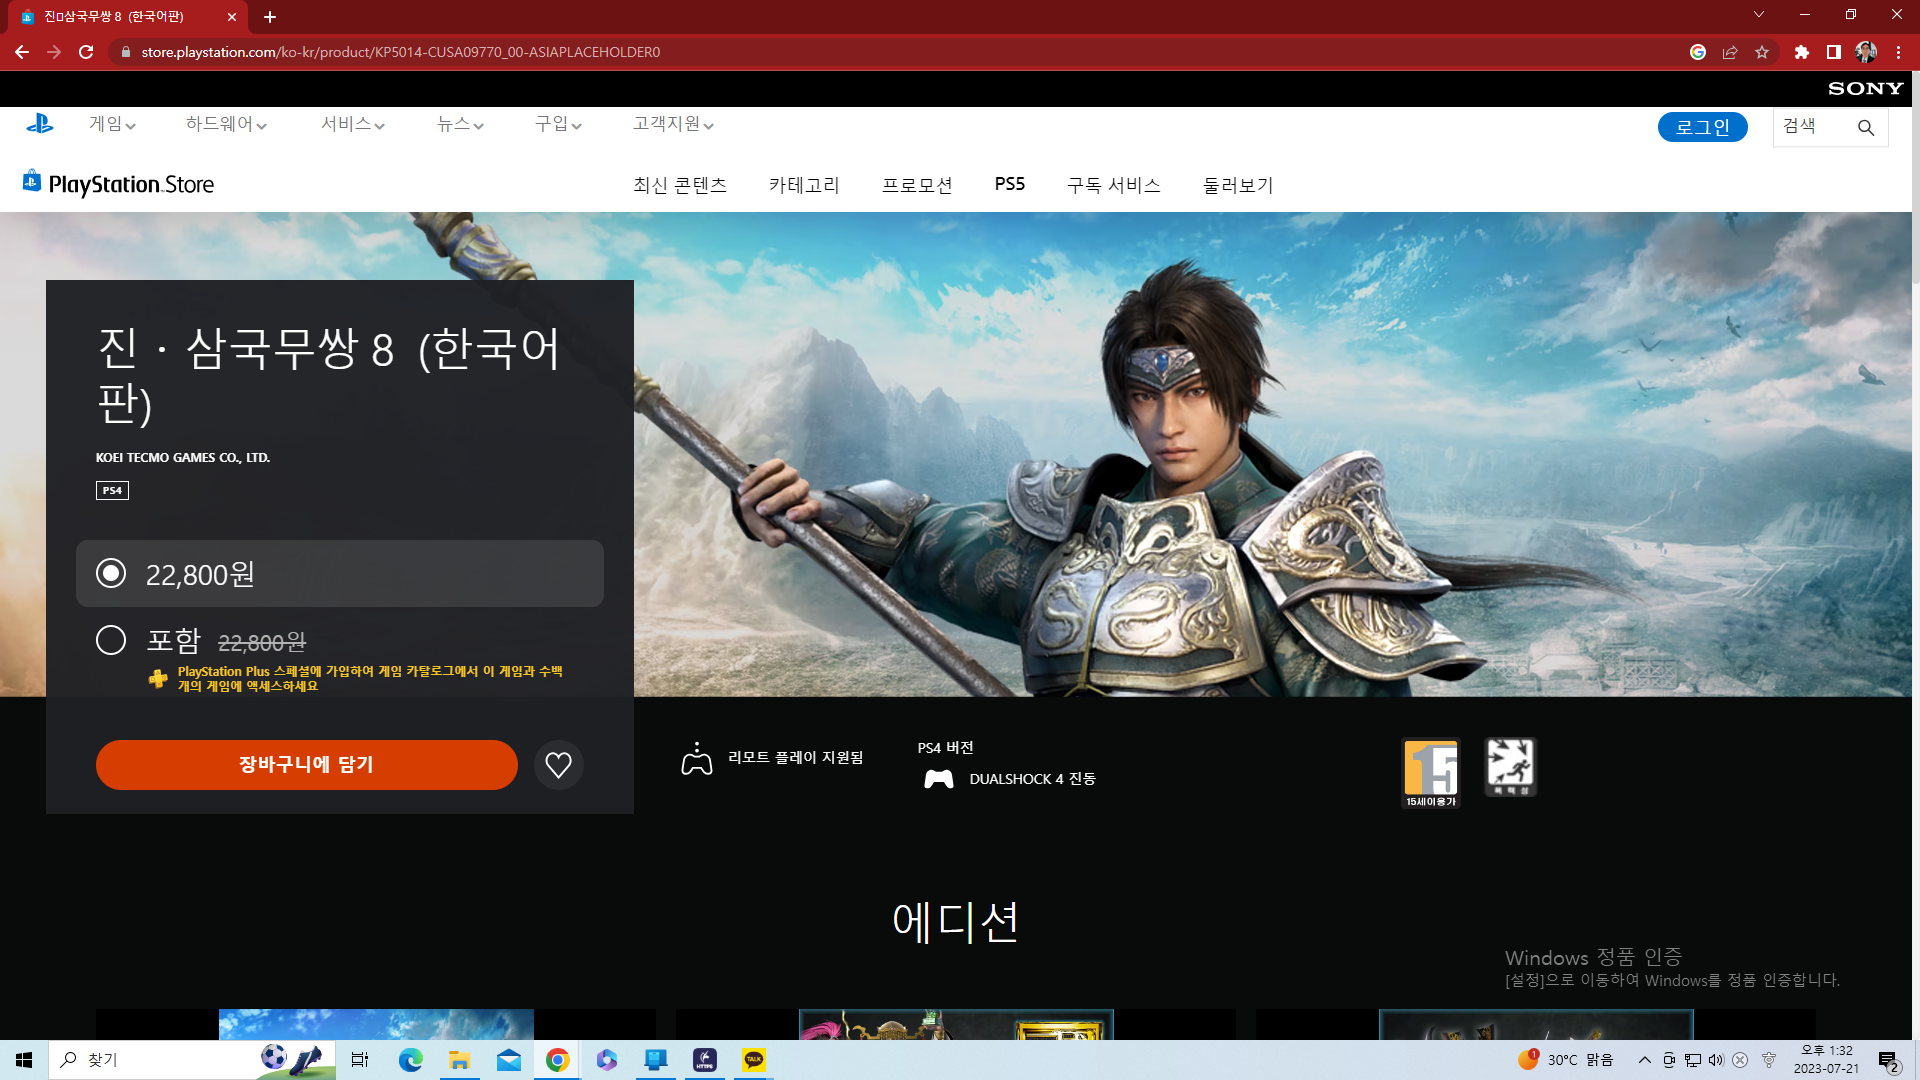
Task: Click the PlayStation logo icon
Action: pos(40,124)
